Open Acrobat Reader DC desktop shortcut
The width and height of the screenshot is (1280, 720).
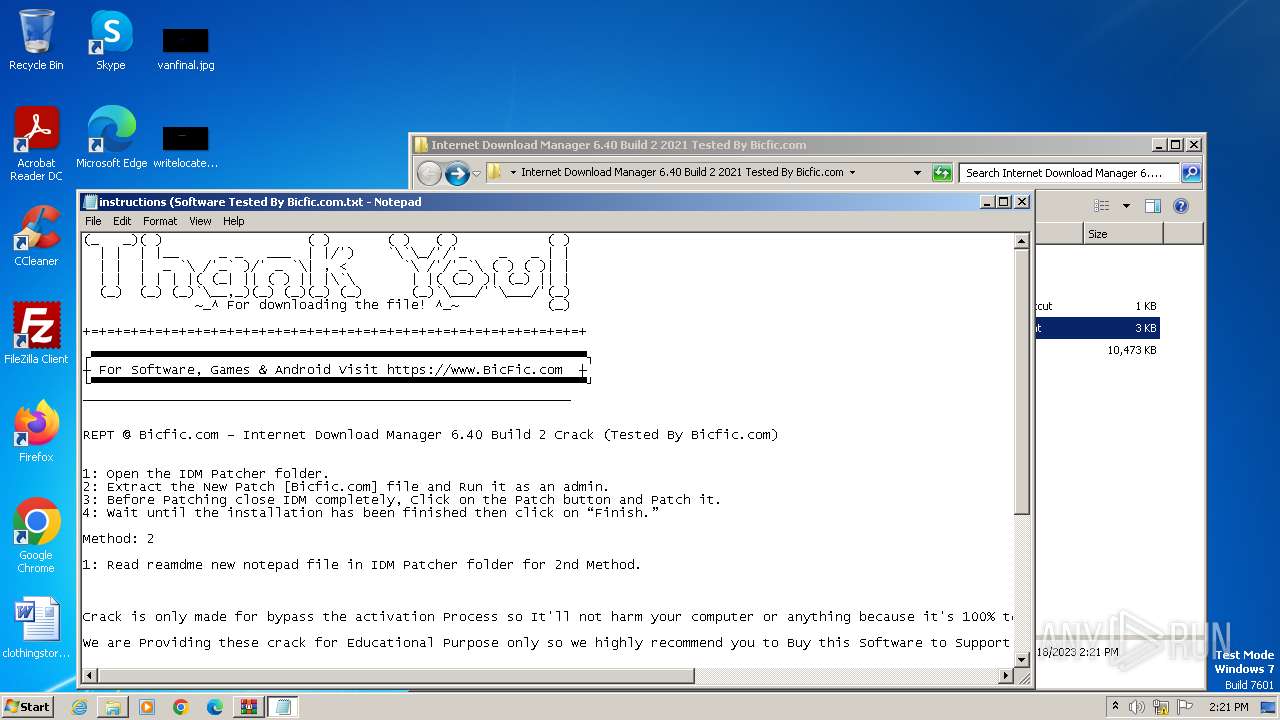[x=36, y=144]
